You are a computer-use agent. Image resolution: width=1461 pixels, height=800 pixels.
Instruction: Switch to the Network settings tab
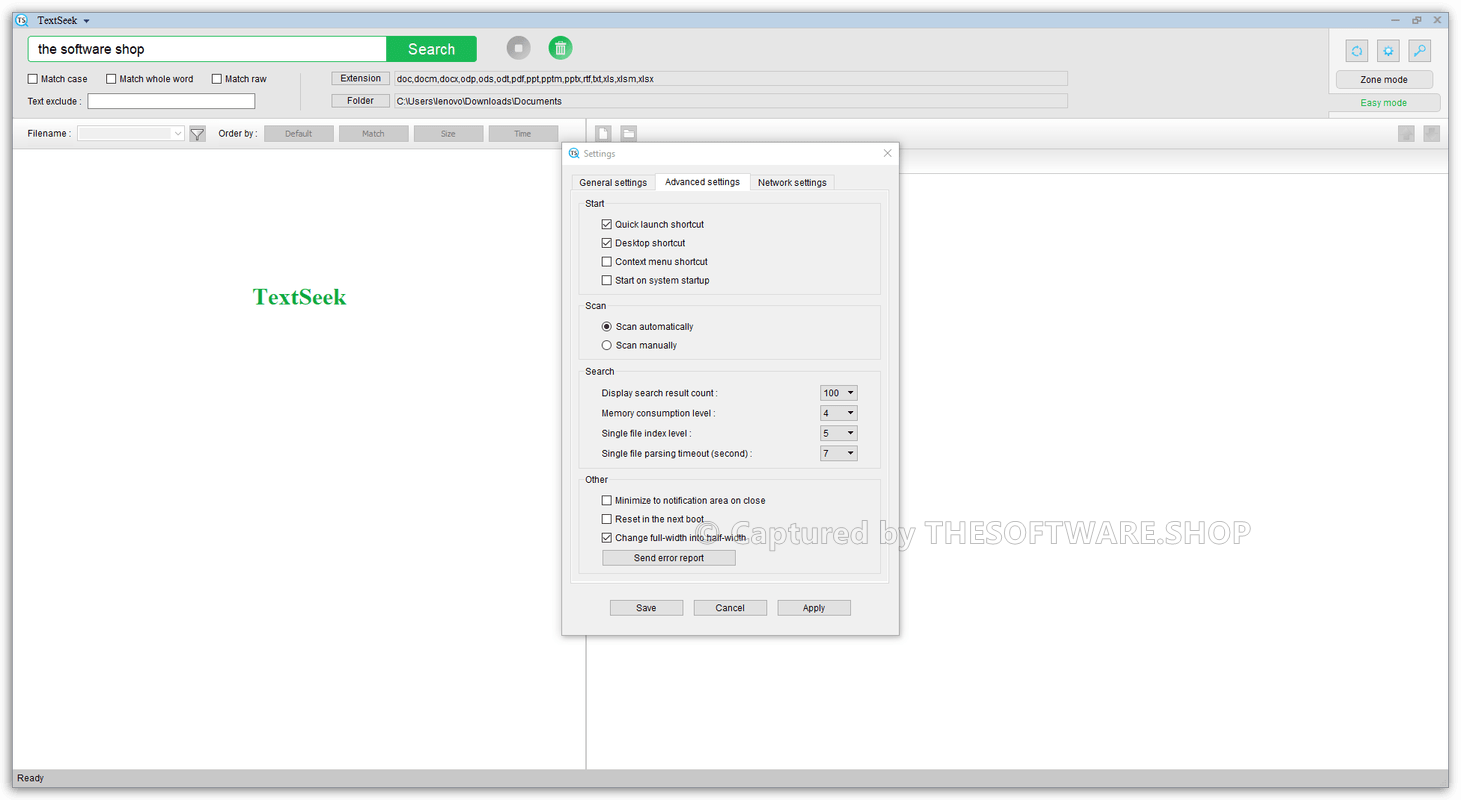click(792, 182)
